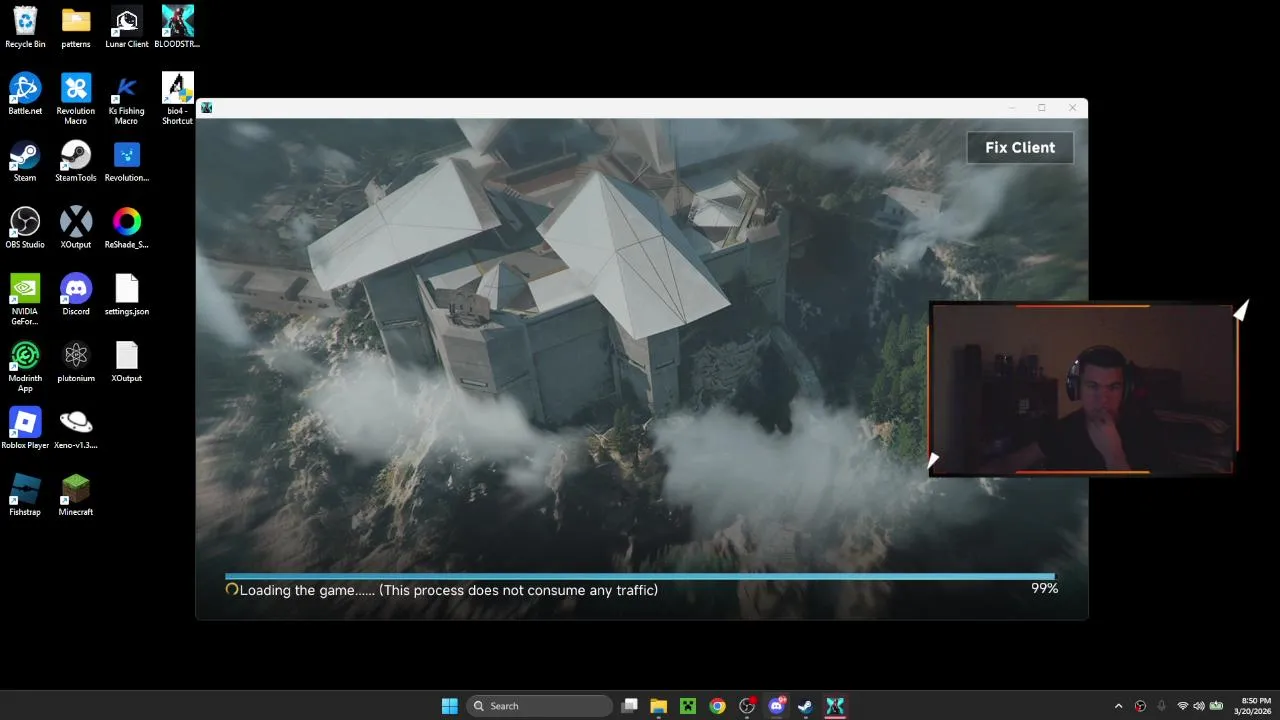Select the settings.json file icon
This screenshot has height=720, width=1280.
(126, 295)
